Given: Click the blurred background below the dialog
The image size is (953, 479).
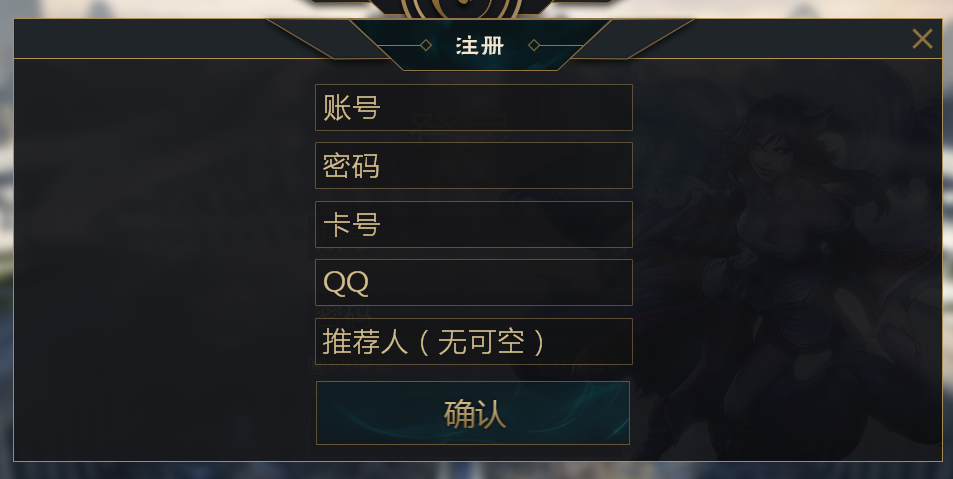Looking at the screenshot, I should pyautogui.click(x=476, y=471).
